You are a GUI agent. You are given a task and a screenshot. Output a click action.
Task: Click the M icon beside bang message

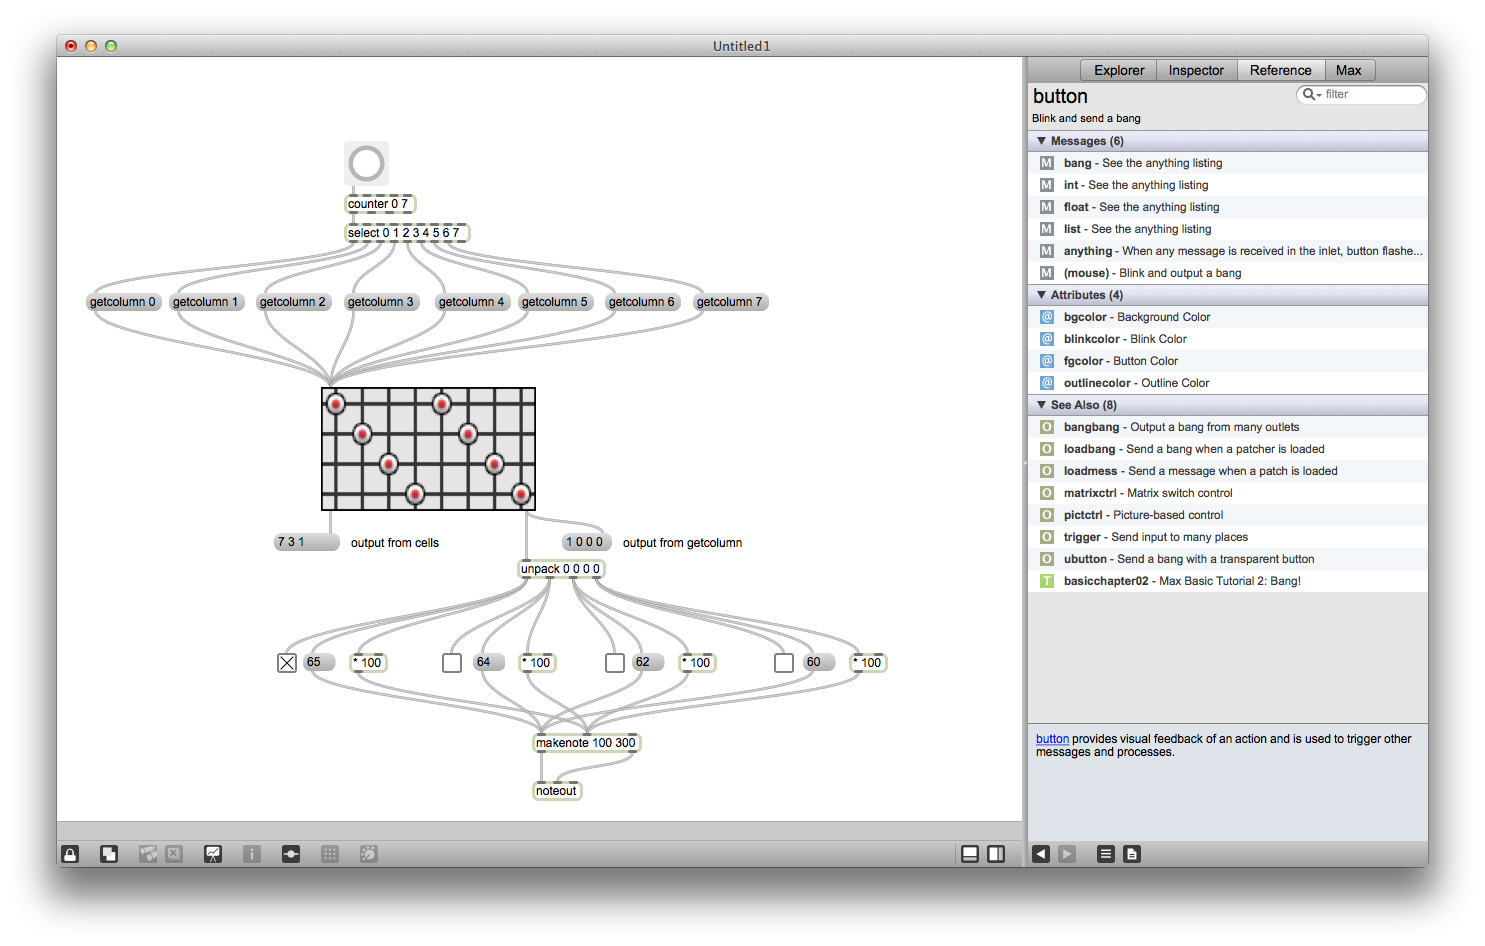click(x=1046, y=163)
